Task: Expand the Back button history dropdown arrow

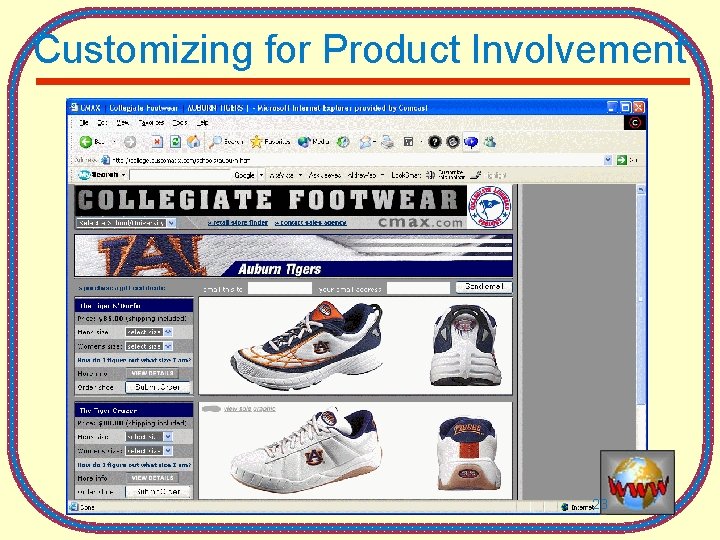Action: coord(114,142)
